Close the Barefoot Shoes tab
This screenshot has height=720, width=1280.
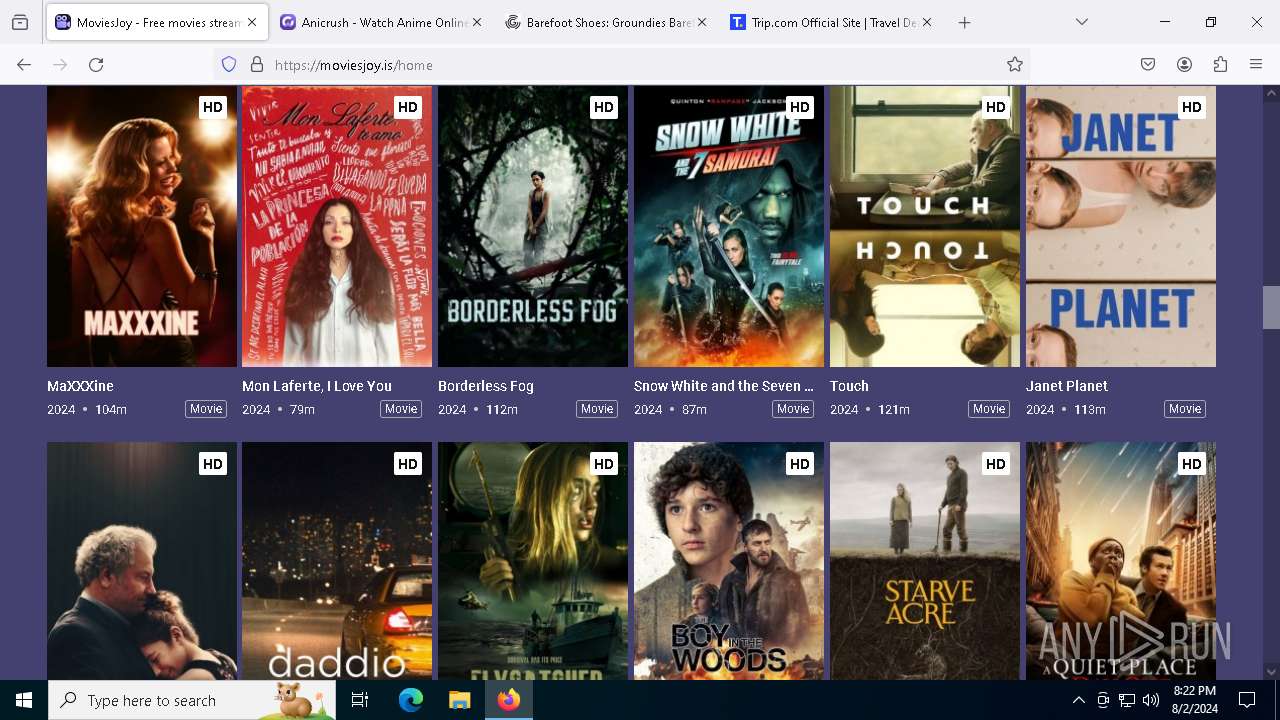click(x=702, y=22)
